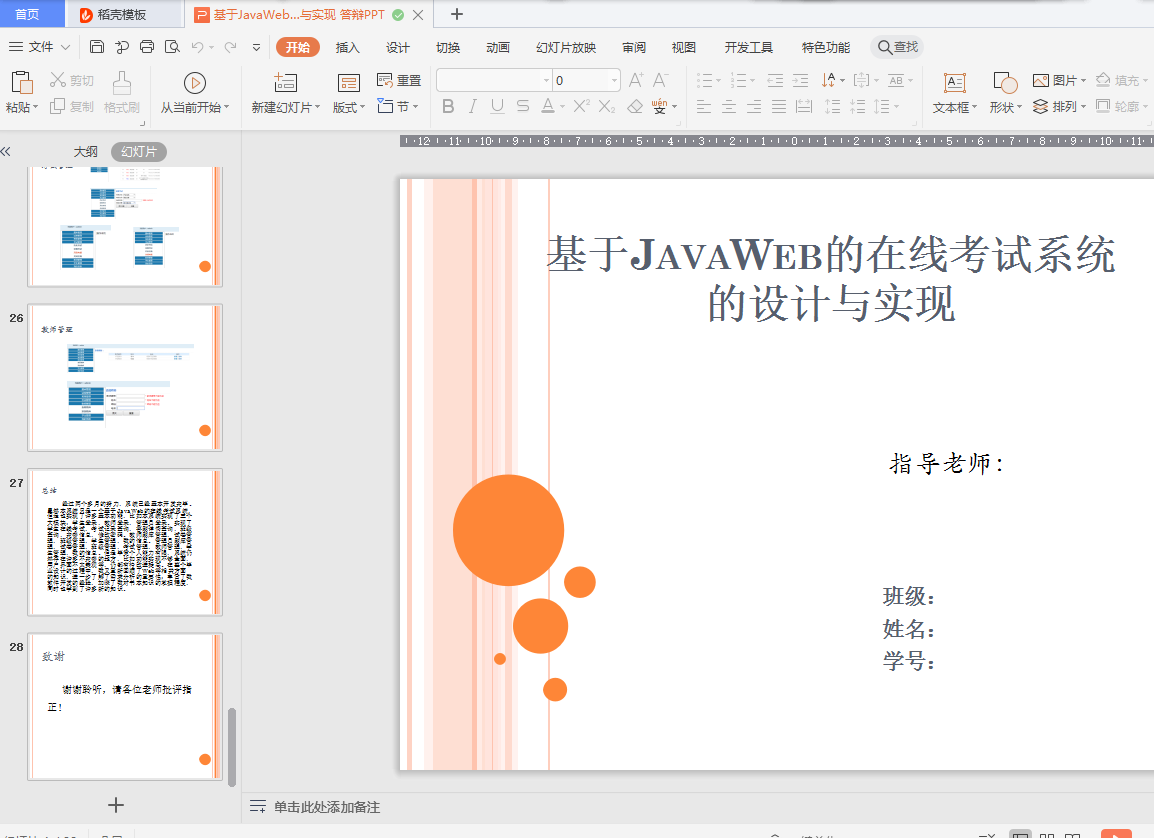This screenshot has height=838, width=1154.
Task: Decrease the indent level
Action: click(775, 80)
